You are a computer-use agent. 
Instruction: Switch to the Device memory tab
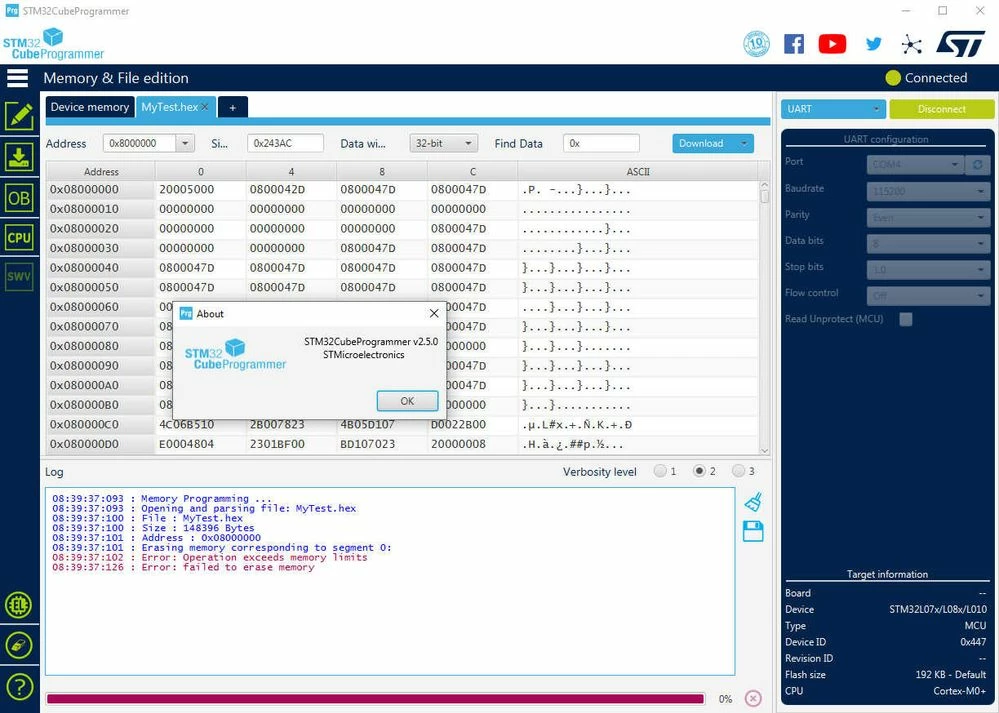click(x=90, y=107)
